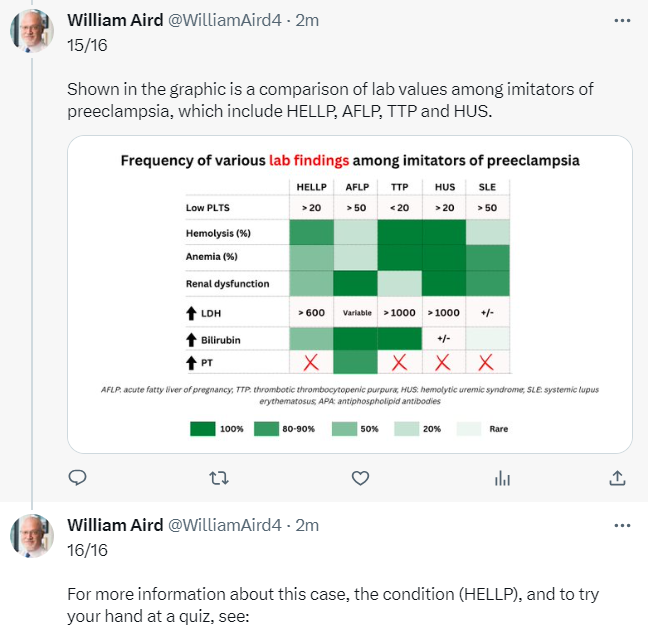
Task: Click the 2m timestamp on first tweet
Action: pos(307,20)
